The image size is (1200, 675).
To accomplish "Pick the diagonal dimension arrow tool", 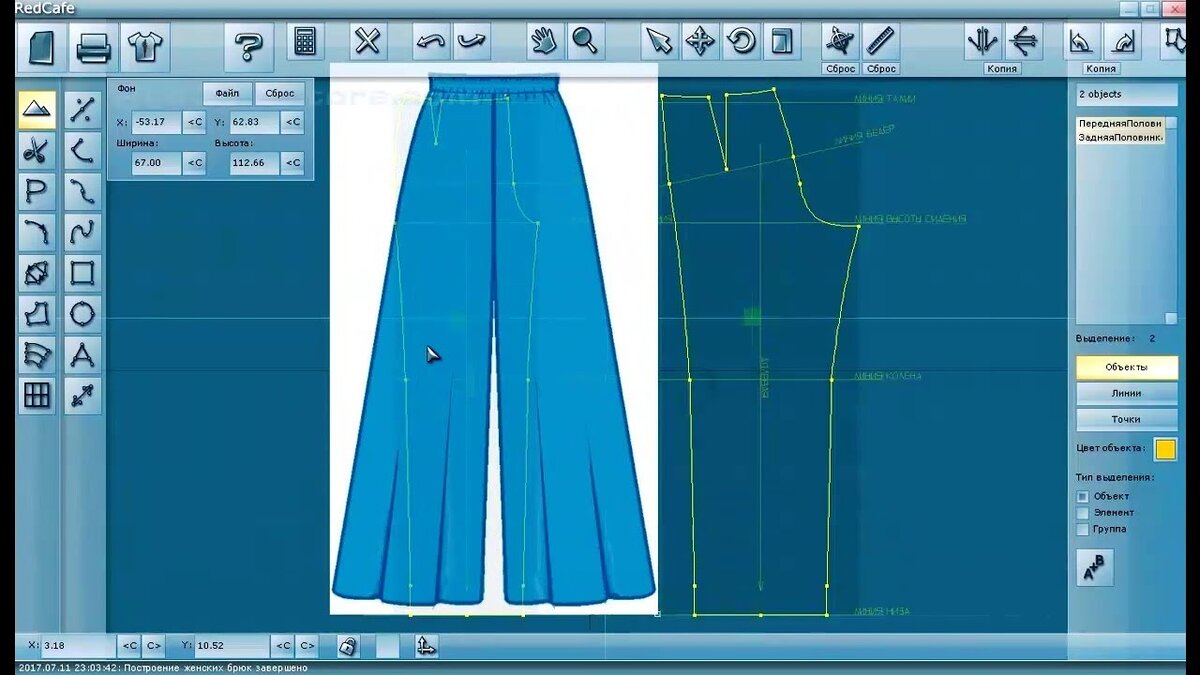I will 82,396.
